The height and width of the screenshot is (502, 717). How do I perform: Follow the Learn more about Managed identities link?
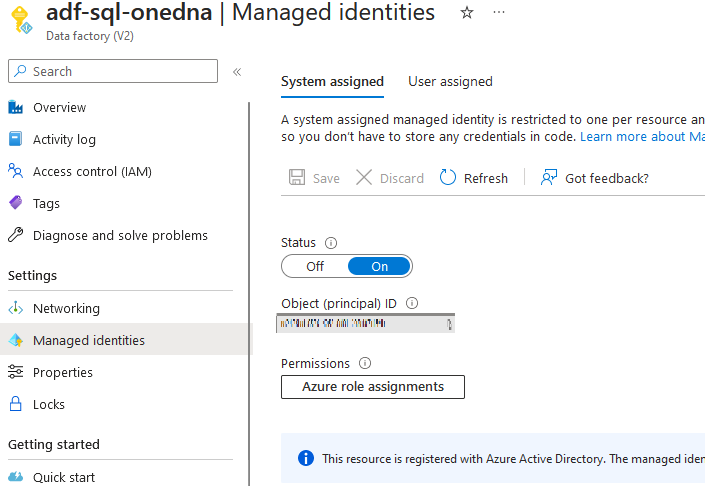(642, 136)
